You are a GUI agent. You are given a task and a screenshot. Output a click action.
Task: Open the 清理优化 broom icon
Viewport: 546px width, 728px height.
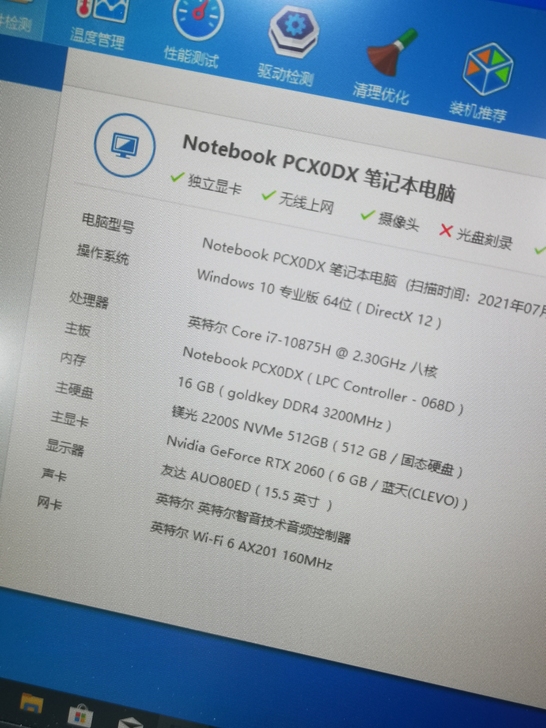tap(392, 52)
